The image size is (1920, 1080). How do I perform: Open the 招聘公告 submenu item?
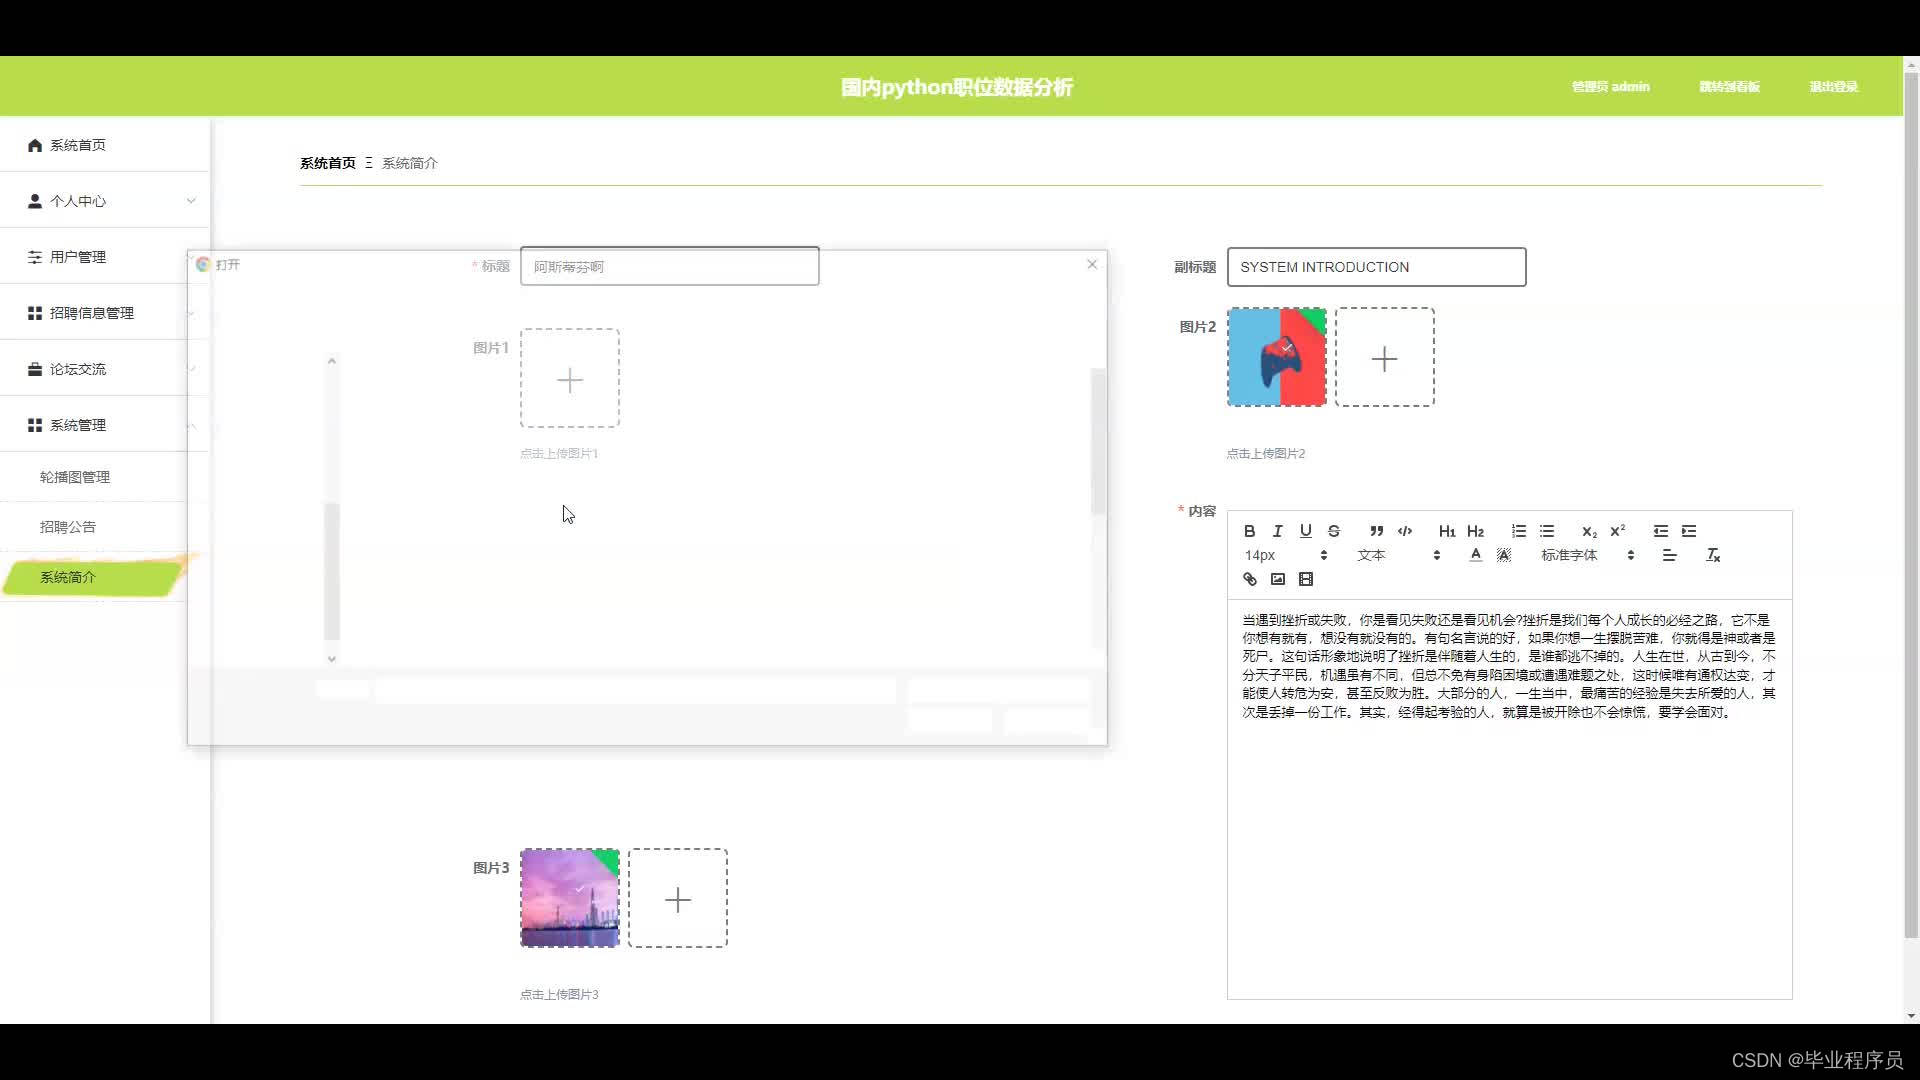pos(68,527)
